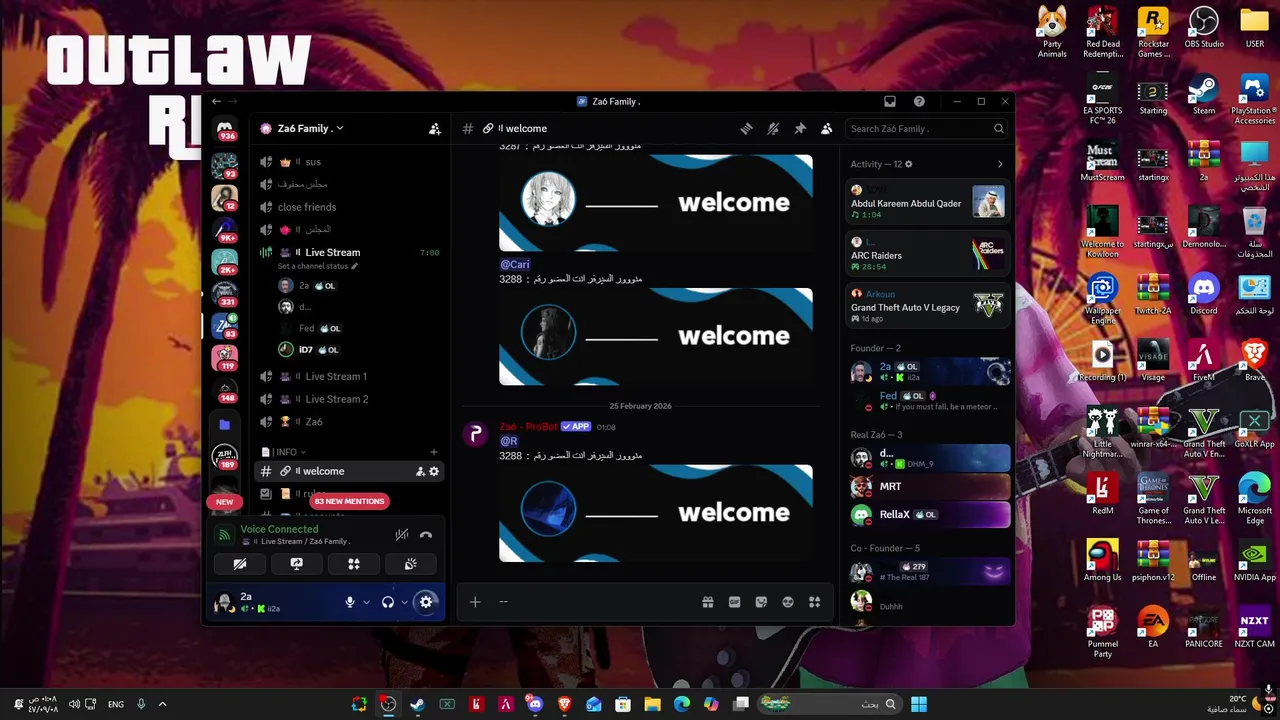1280x720 pixels.
Task: Select the welcome text channel
Action: [348, 471]
